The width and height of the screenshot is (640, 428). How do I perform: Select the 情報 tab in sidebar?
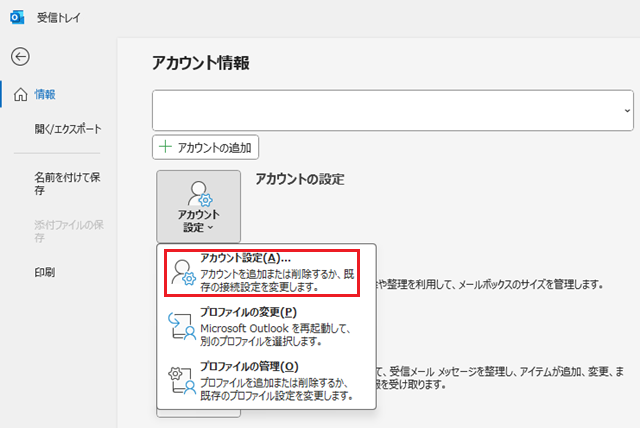click(45, 94)
